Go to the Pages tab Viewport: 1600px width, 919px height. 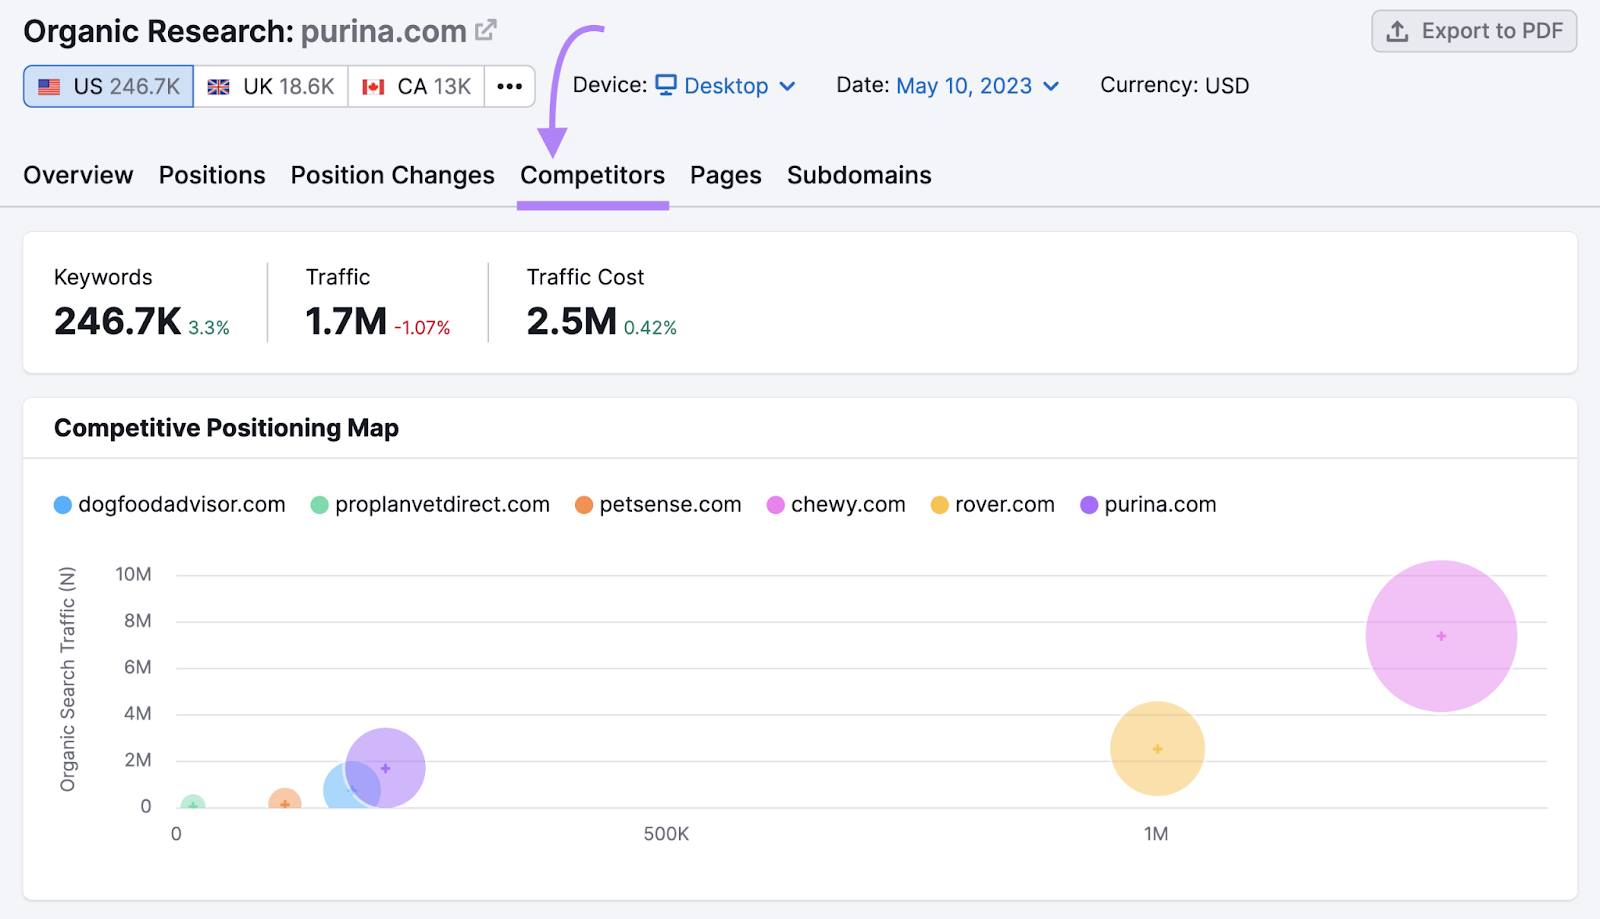[726, 175]
